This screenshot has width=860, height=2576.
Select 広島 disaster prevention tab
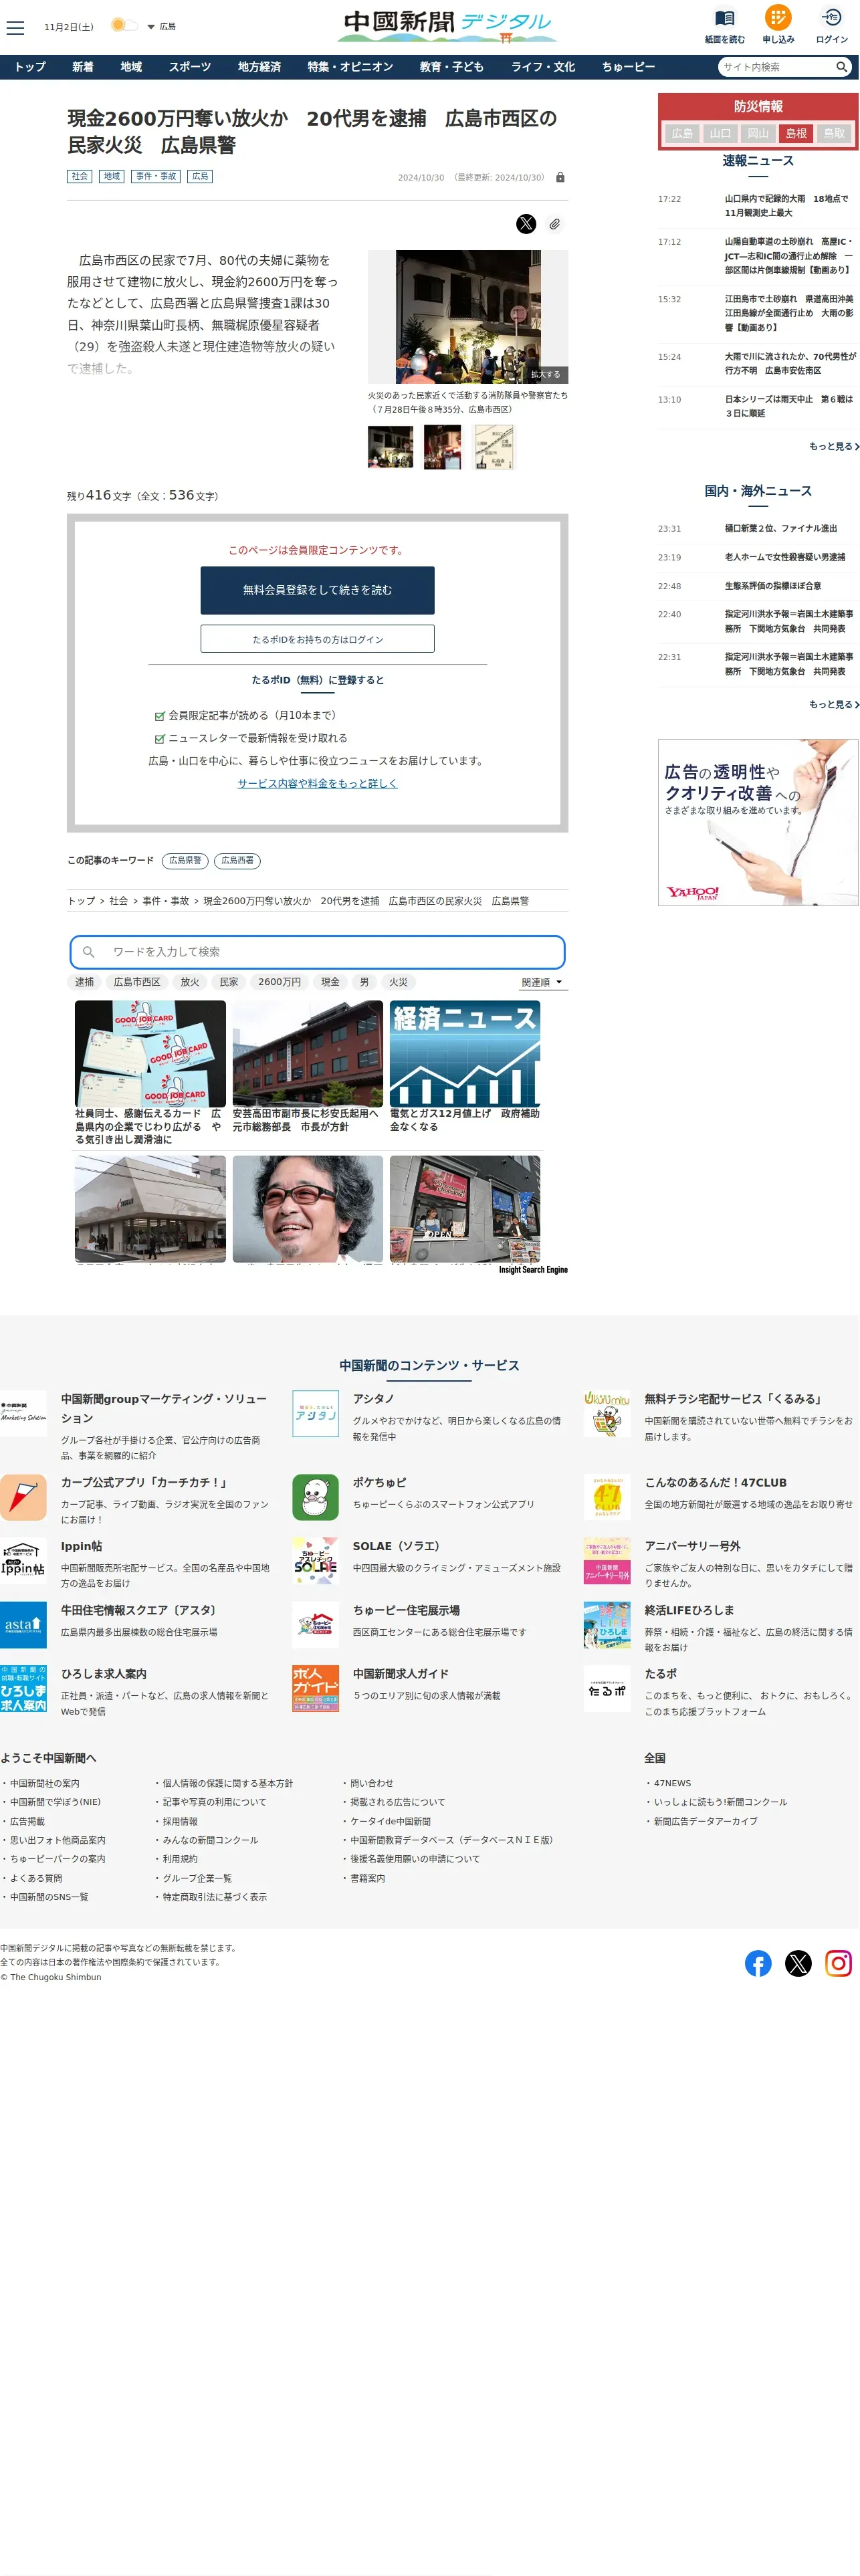click(x=682, y=133)
